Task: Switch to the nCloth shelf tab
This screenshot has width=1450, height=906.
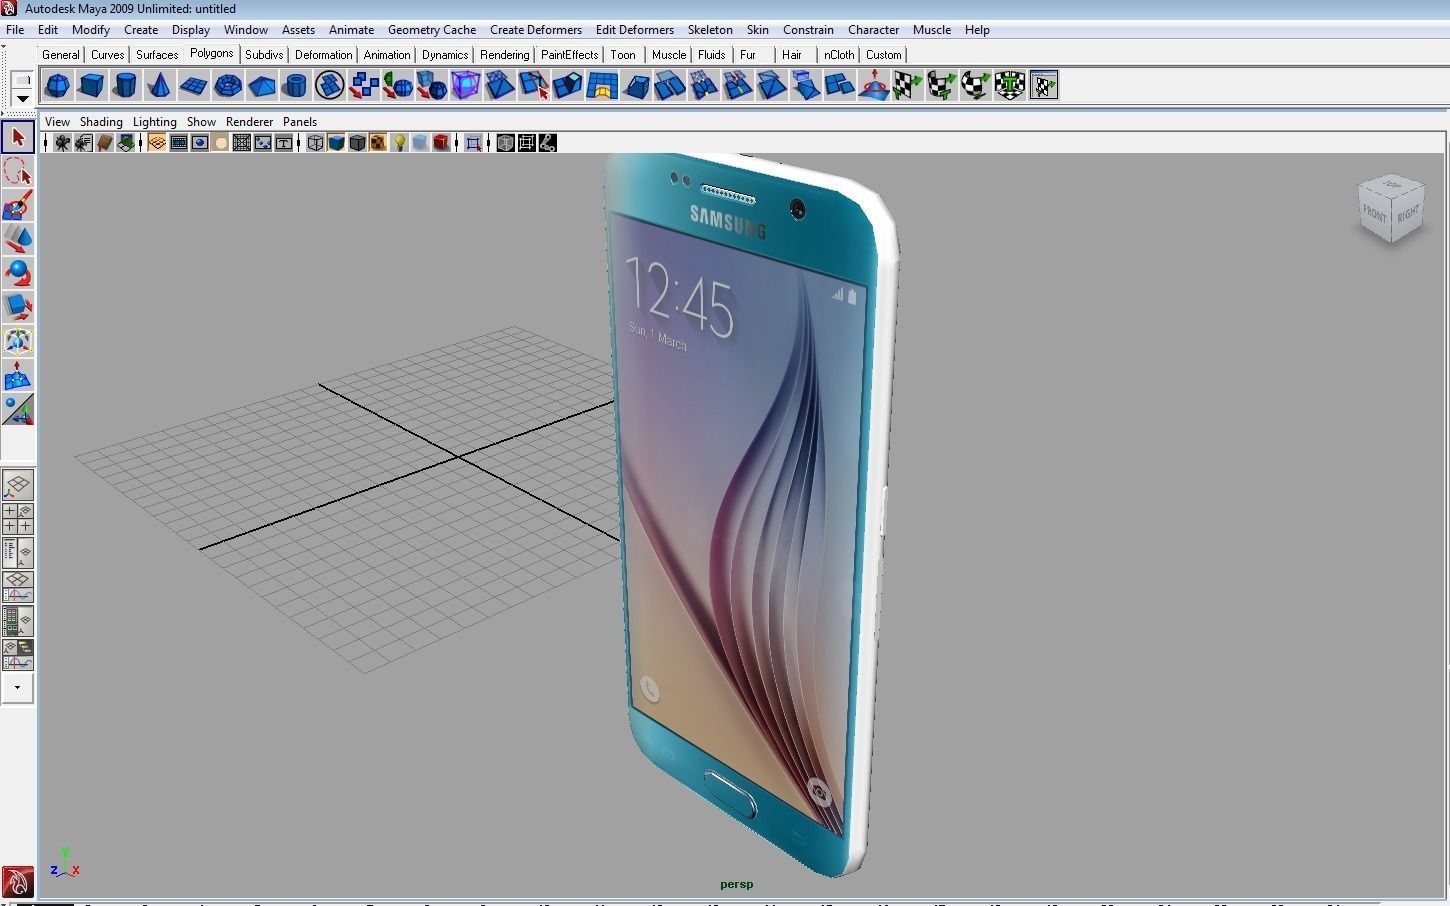Action: pyautogui.click(x=839, y=55)
